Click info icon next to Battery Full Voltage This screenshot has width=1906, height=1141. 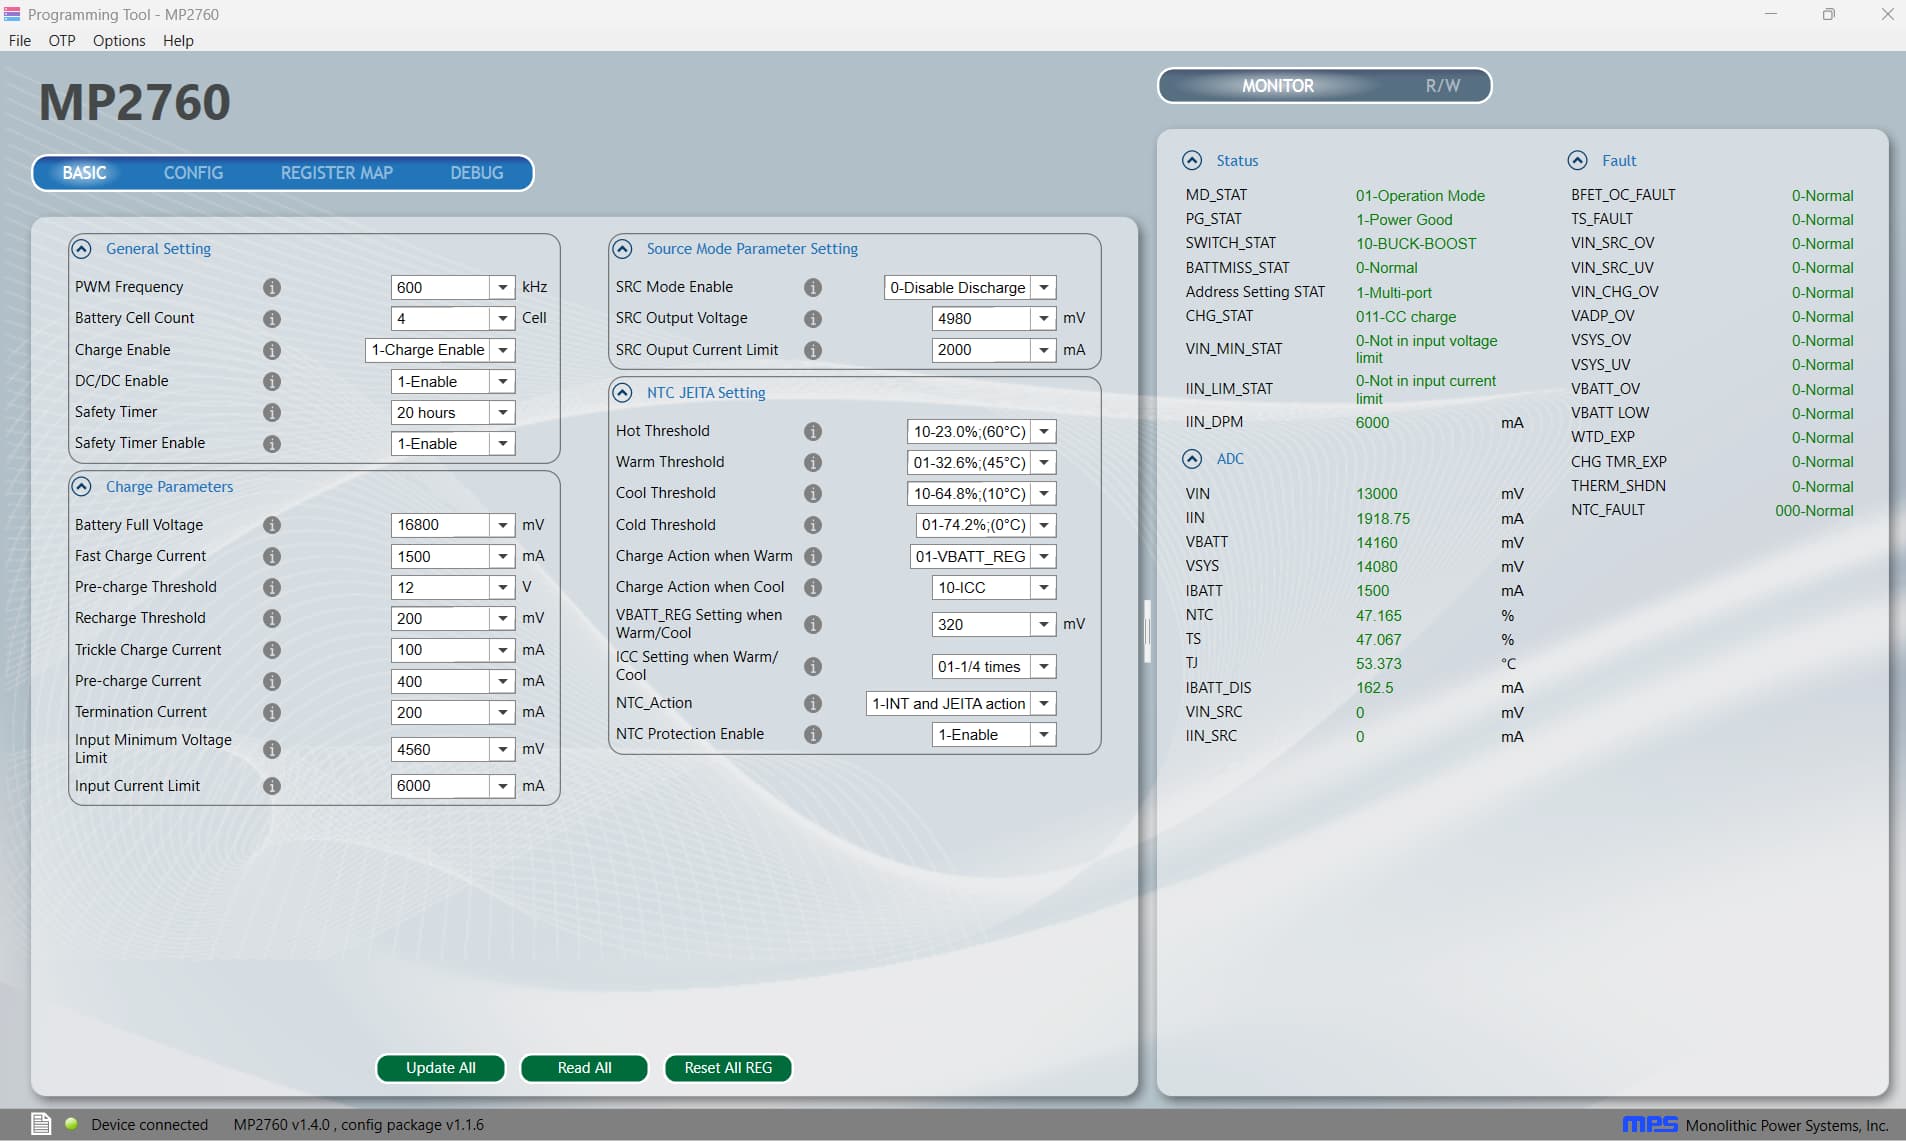coord(271,525)
